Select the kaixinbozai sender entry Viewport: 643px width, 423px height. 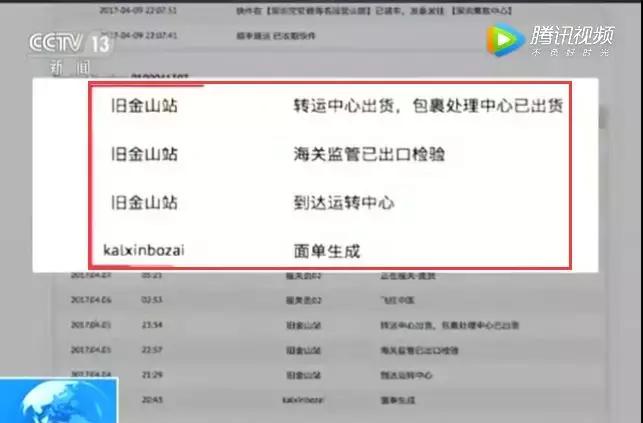pyautogui.click(x=144, y=250)
